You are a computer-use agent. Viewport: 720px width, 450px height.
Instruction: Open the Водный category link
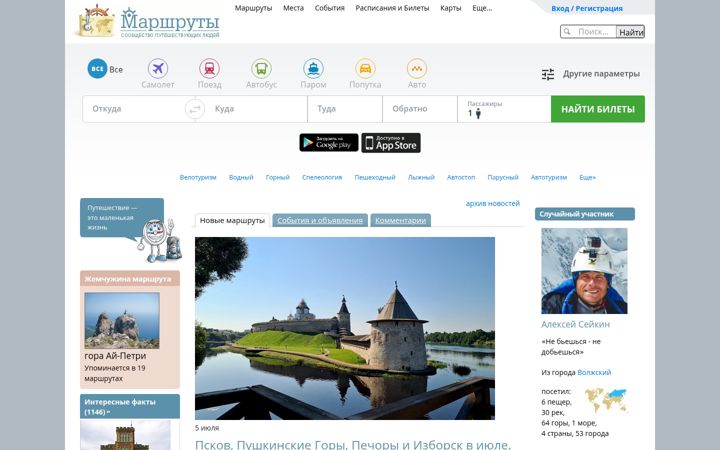(241, 177)
